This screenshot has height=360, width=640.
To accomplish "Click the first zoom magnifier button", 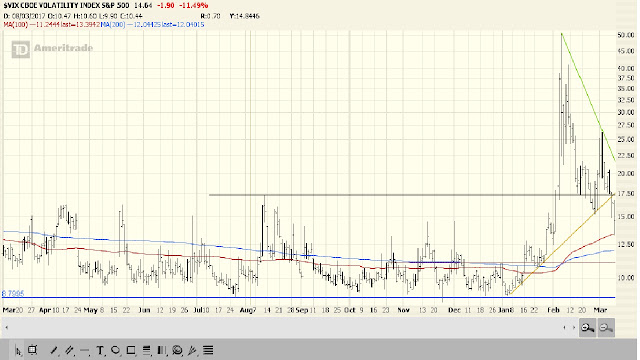I will click(587, 328).
